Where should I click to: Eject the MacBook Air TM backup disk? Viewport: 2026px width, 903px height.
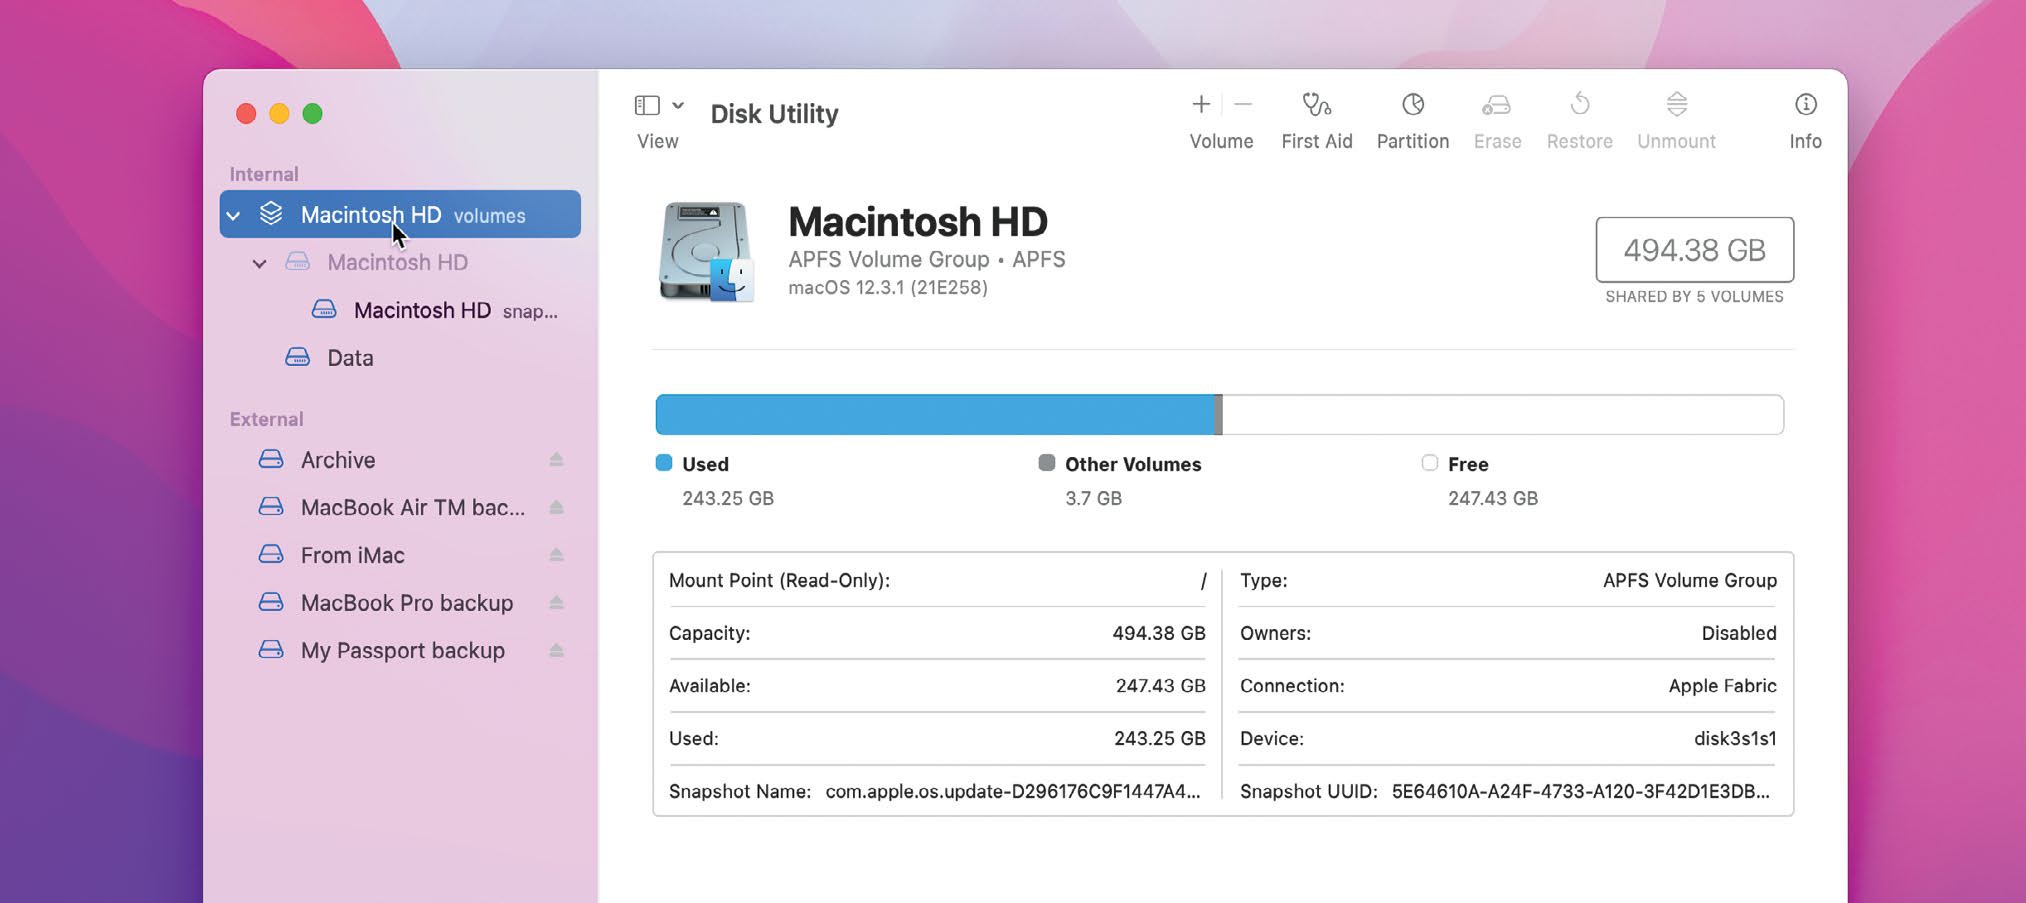pos(557,507)
